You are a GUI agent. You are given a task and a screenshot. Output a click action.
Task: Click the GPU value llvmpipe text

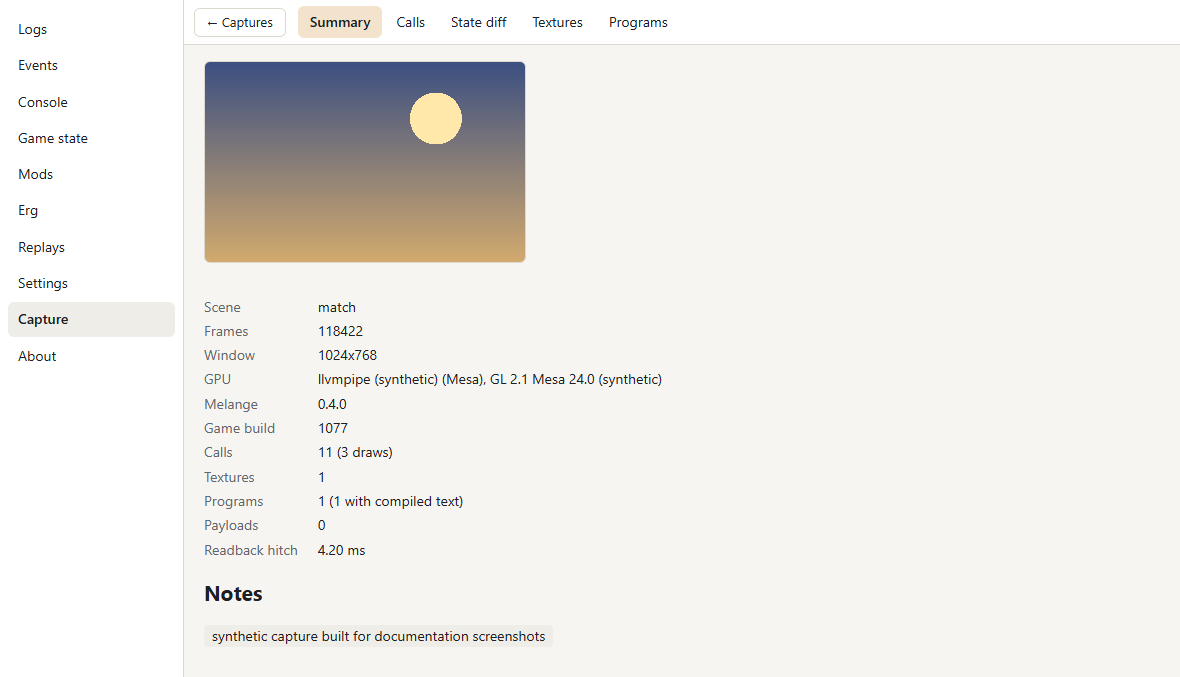click(x=490, y=380)
